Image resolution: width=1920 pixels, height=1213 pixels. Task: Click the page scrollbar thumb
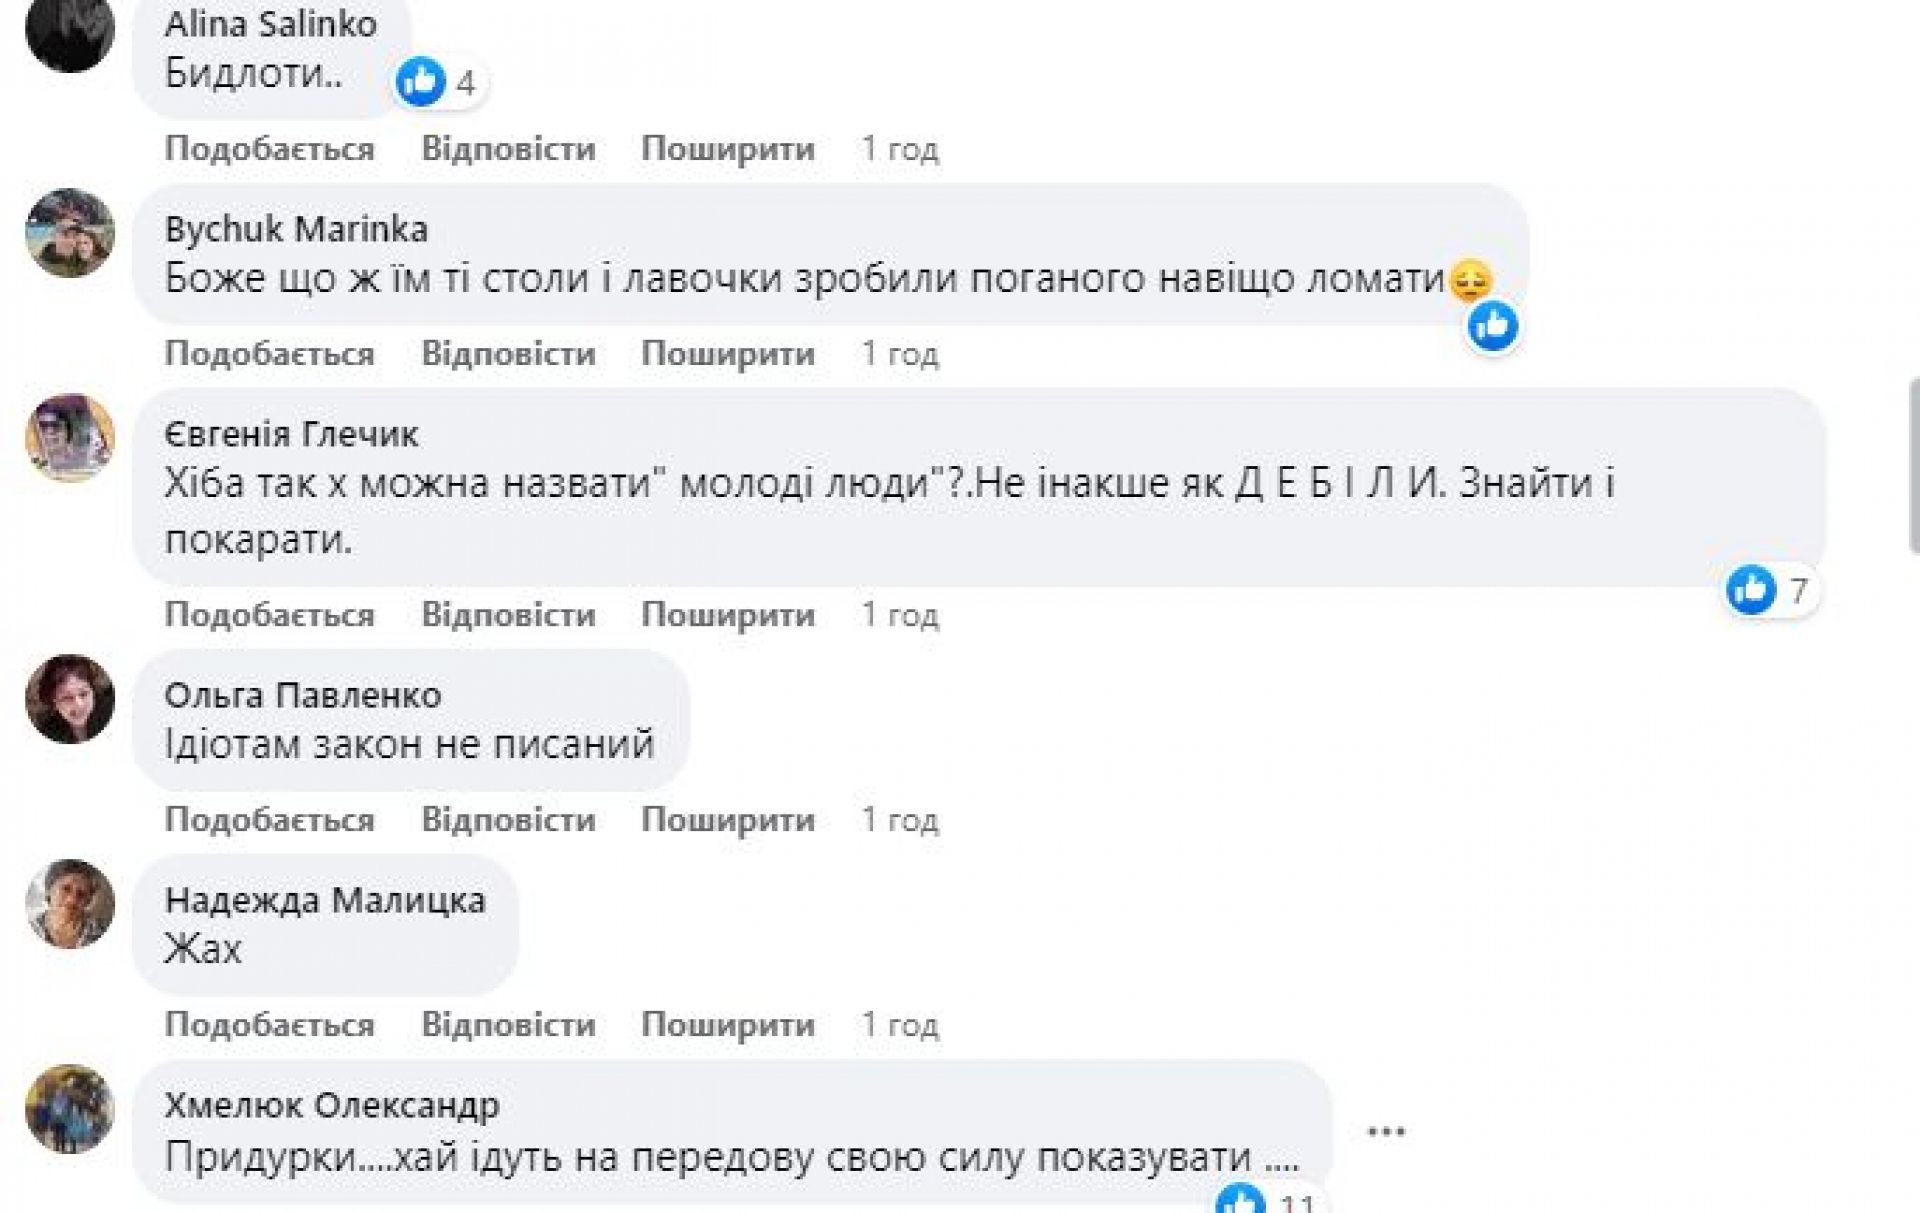coord(1914,465)
